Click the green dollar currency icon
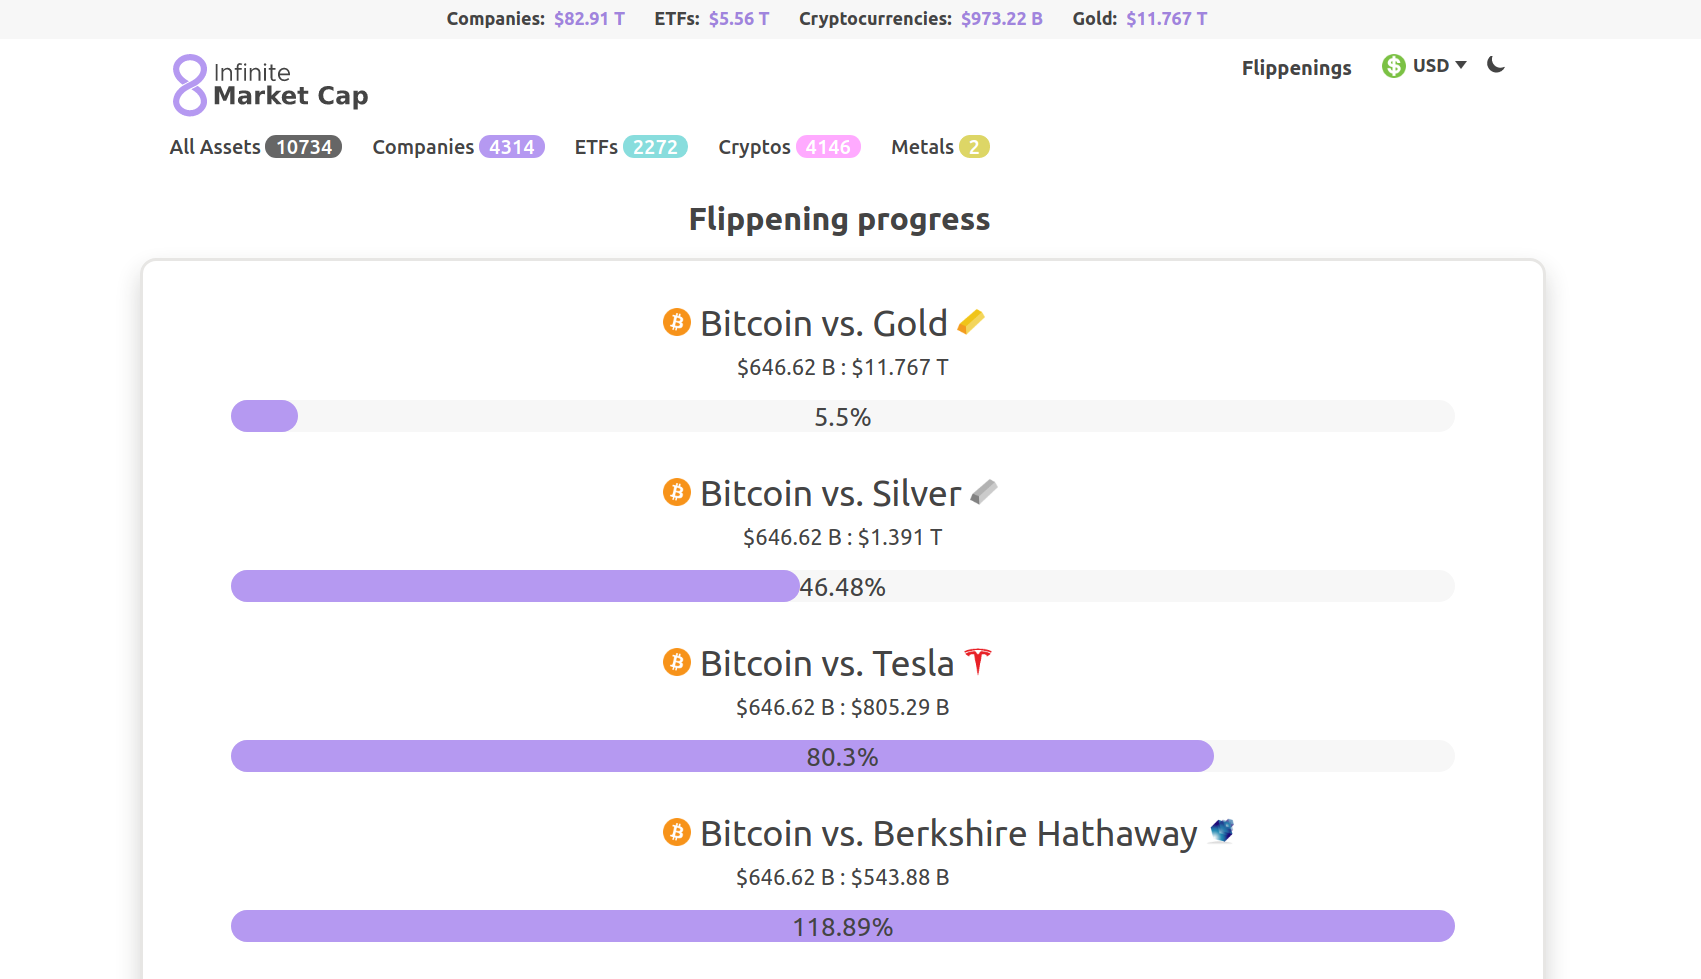This screenshot has height=979, width=1701. click(x=1393, y=65)
